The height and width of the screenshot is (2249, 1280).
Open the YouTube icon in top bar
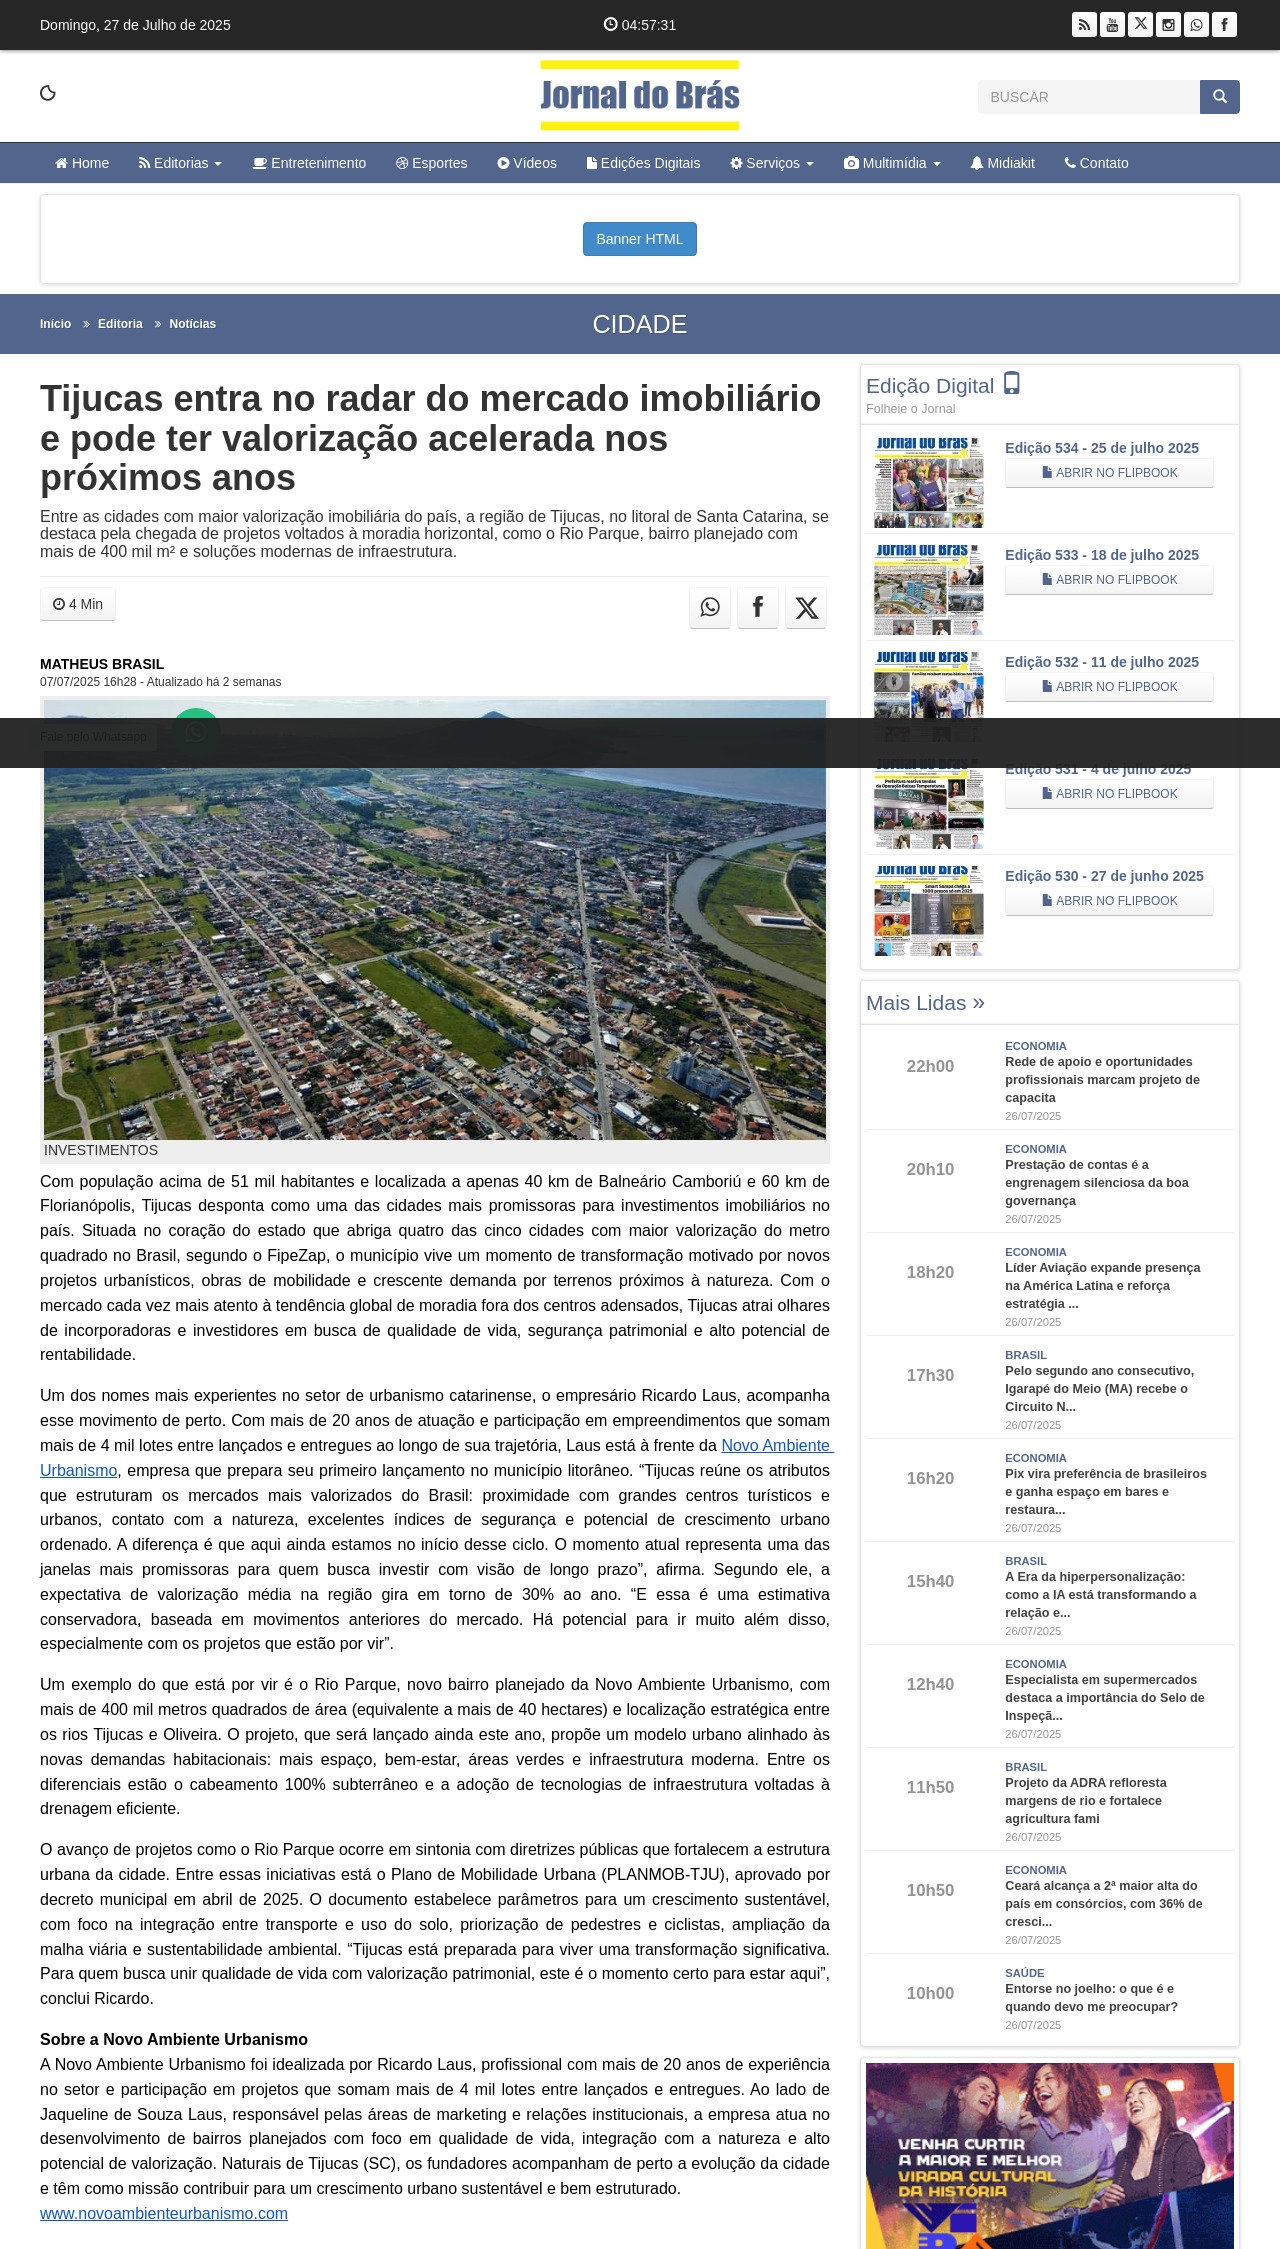pos(1112,25)
